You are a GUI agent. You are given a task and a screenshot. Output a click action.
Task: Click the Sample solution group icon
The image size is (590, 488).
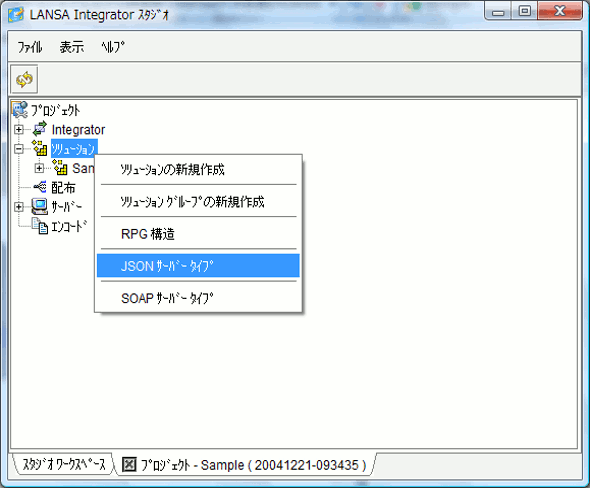[x=60, y=167]
